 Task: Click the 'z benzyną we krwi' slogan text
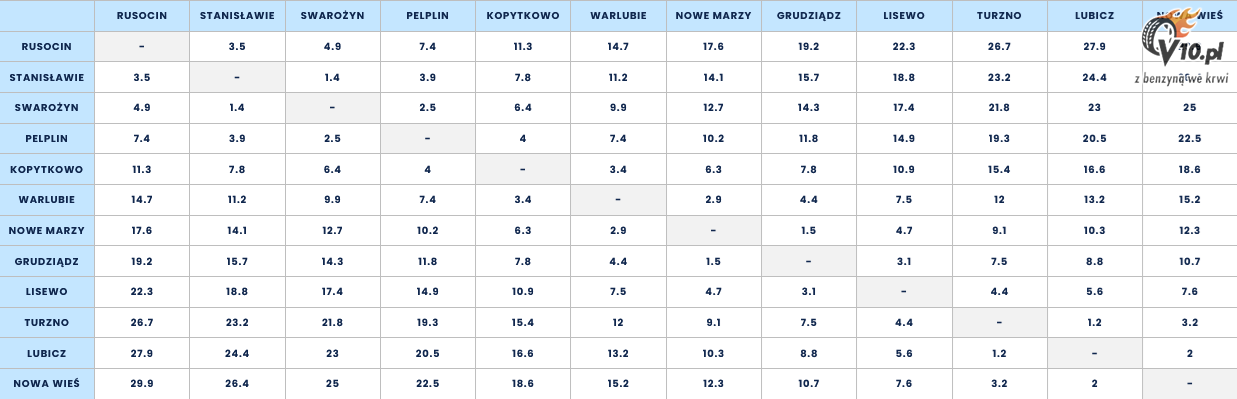pos(1181,78)
